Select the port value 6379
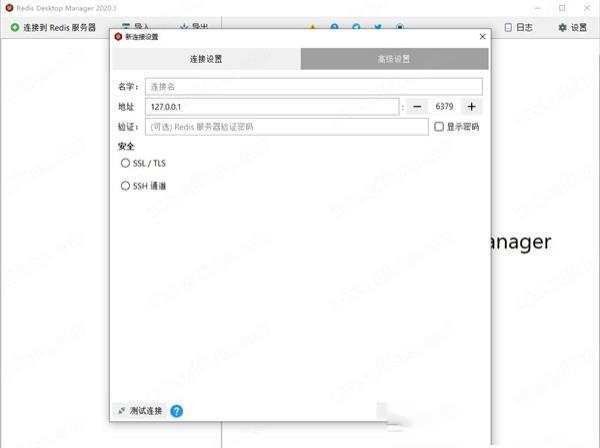The image size is (600, 448). coord(444,107)
